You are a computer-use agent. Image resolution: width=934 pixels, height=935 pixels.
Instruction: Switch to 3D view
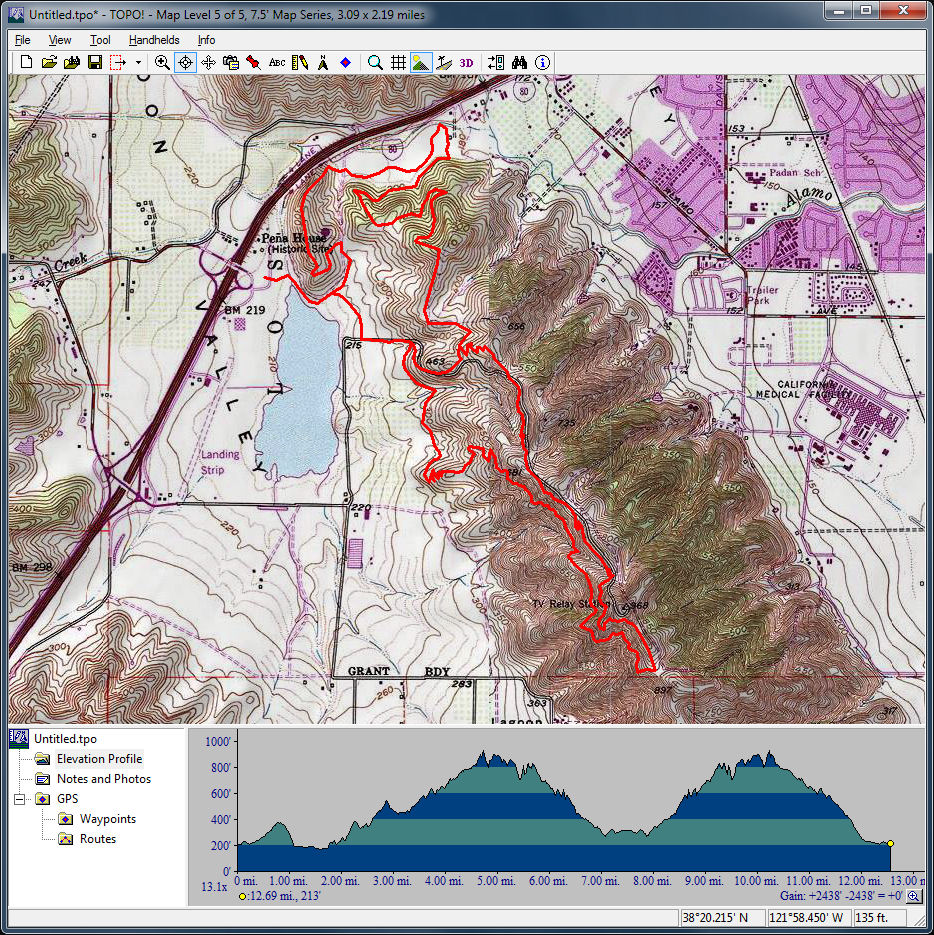[x=467, y=62]
